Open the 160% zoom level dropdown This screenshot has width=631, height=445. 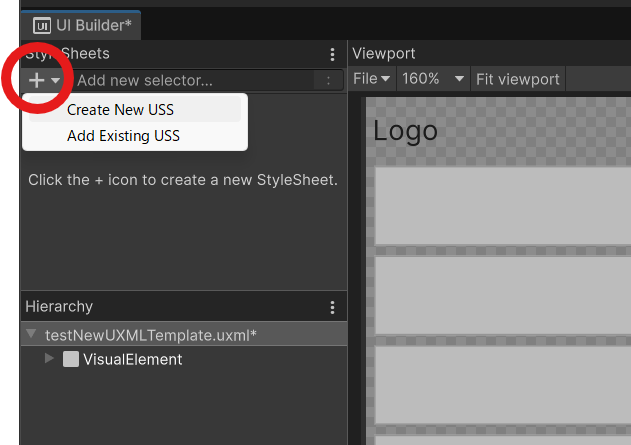(x=433, y=78)
